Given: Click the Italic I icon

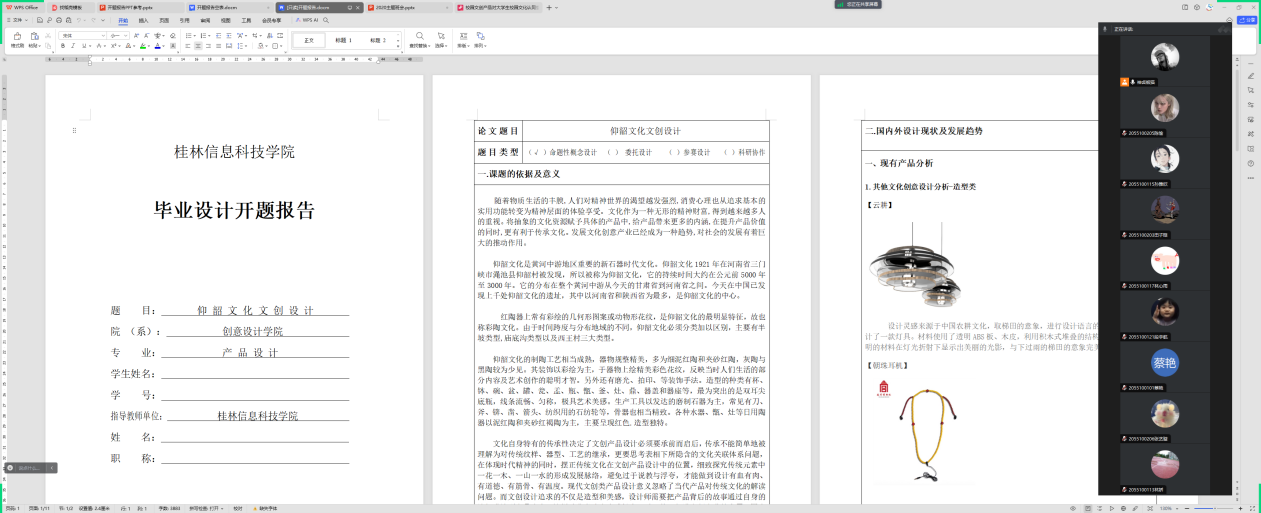Looking at the screenshot, I should (74, 46).
